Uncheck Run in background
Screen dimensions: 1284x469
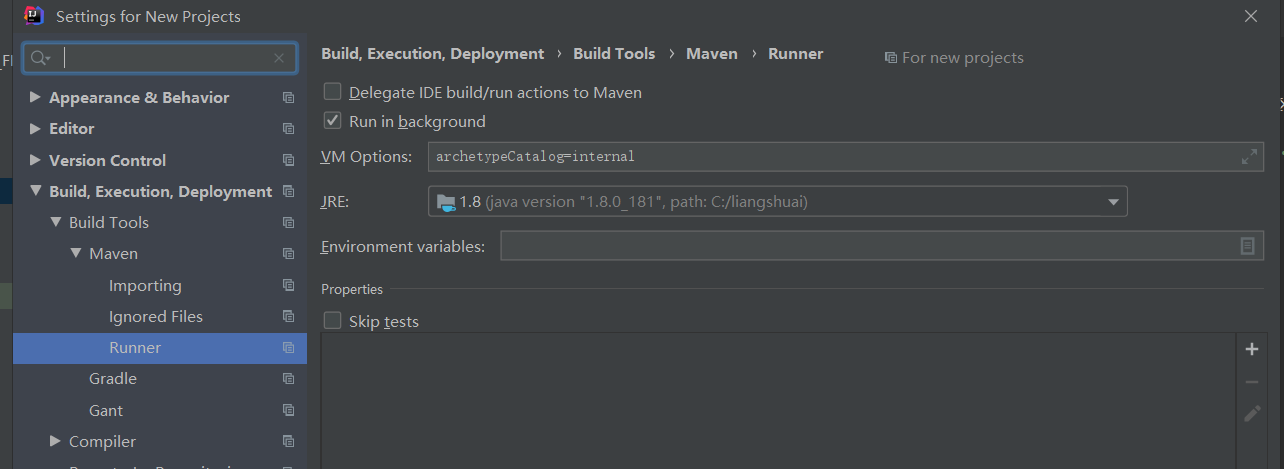tap(333, 121)
